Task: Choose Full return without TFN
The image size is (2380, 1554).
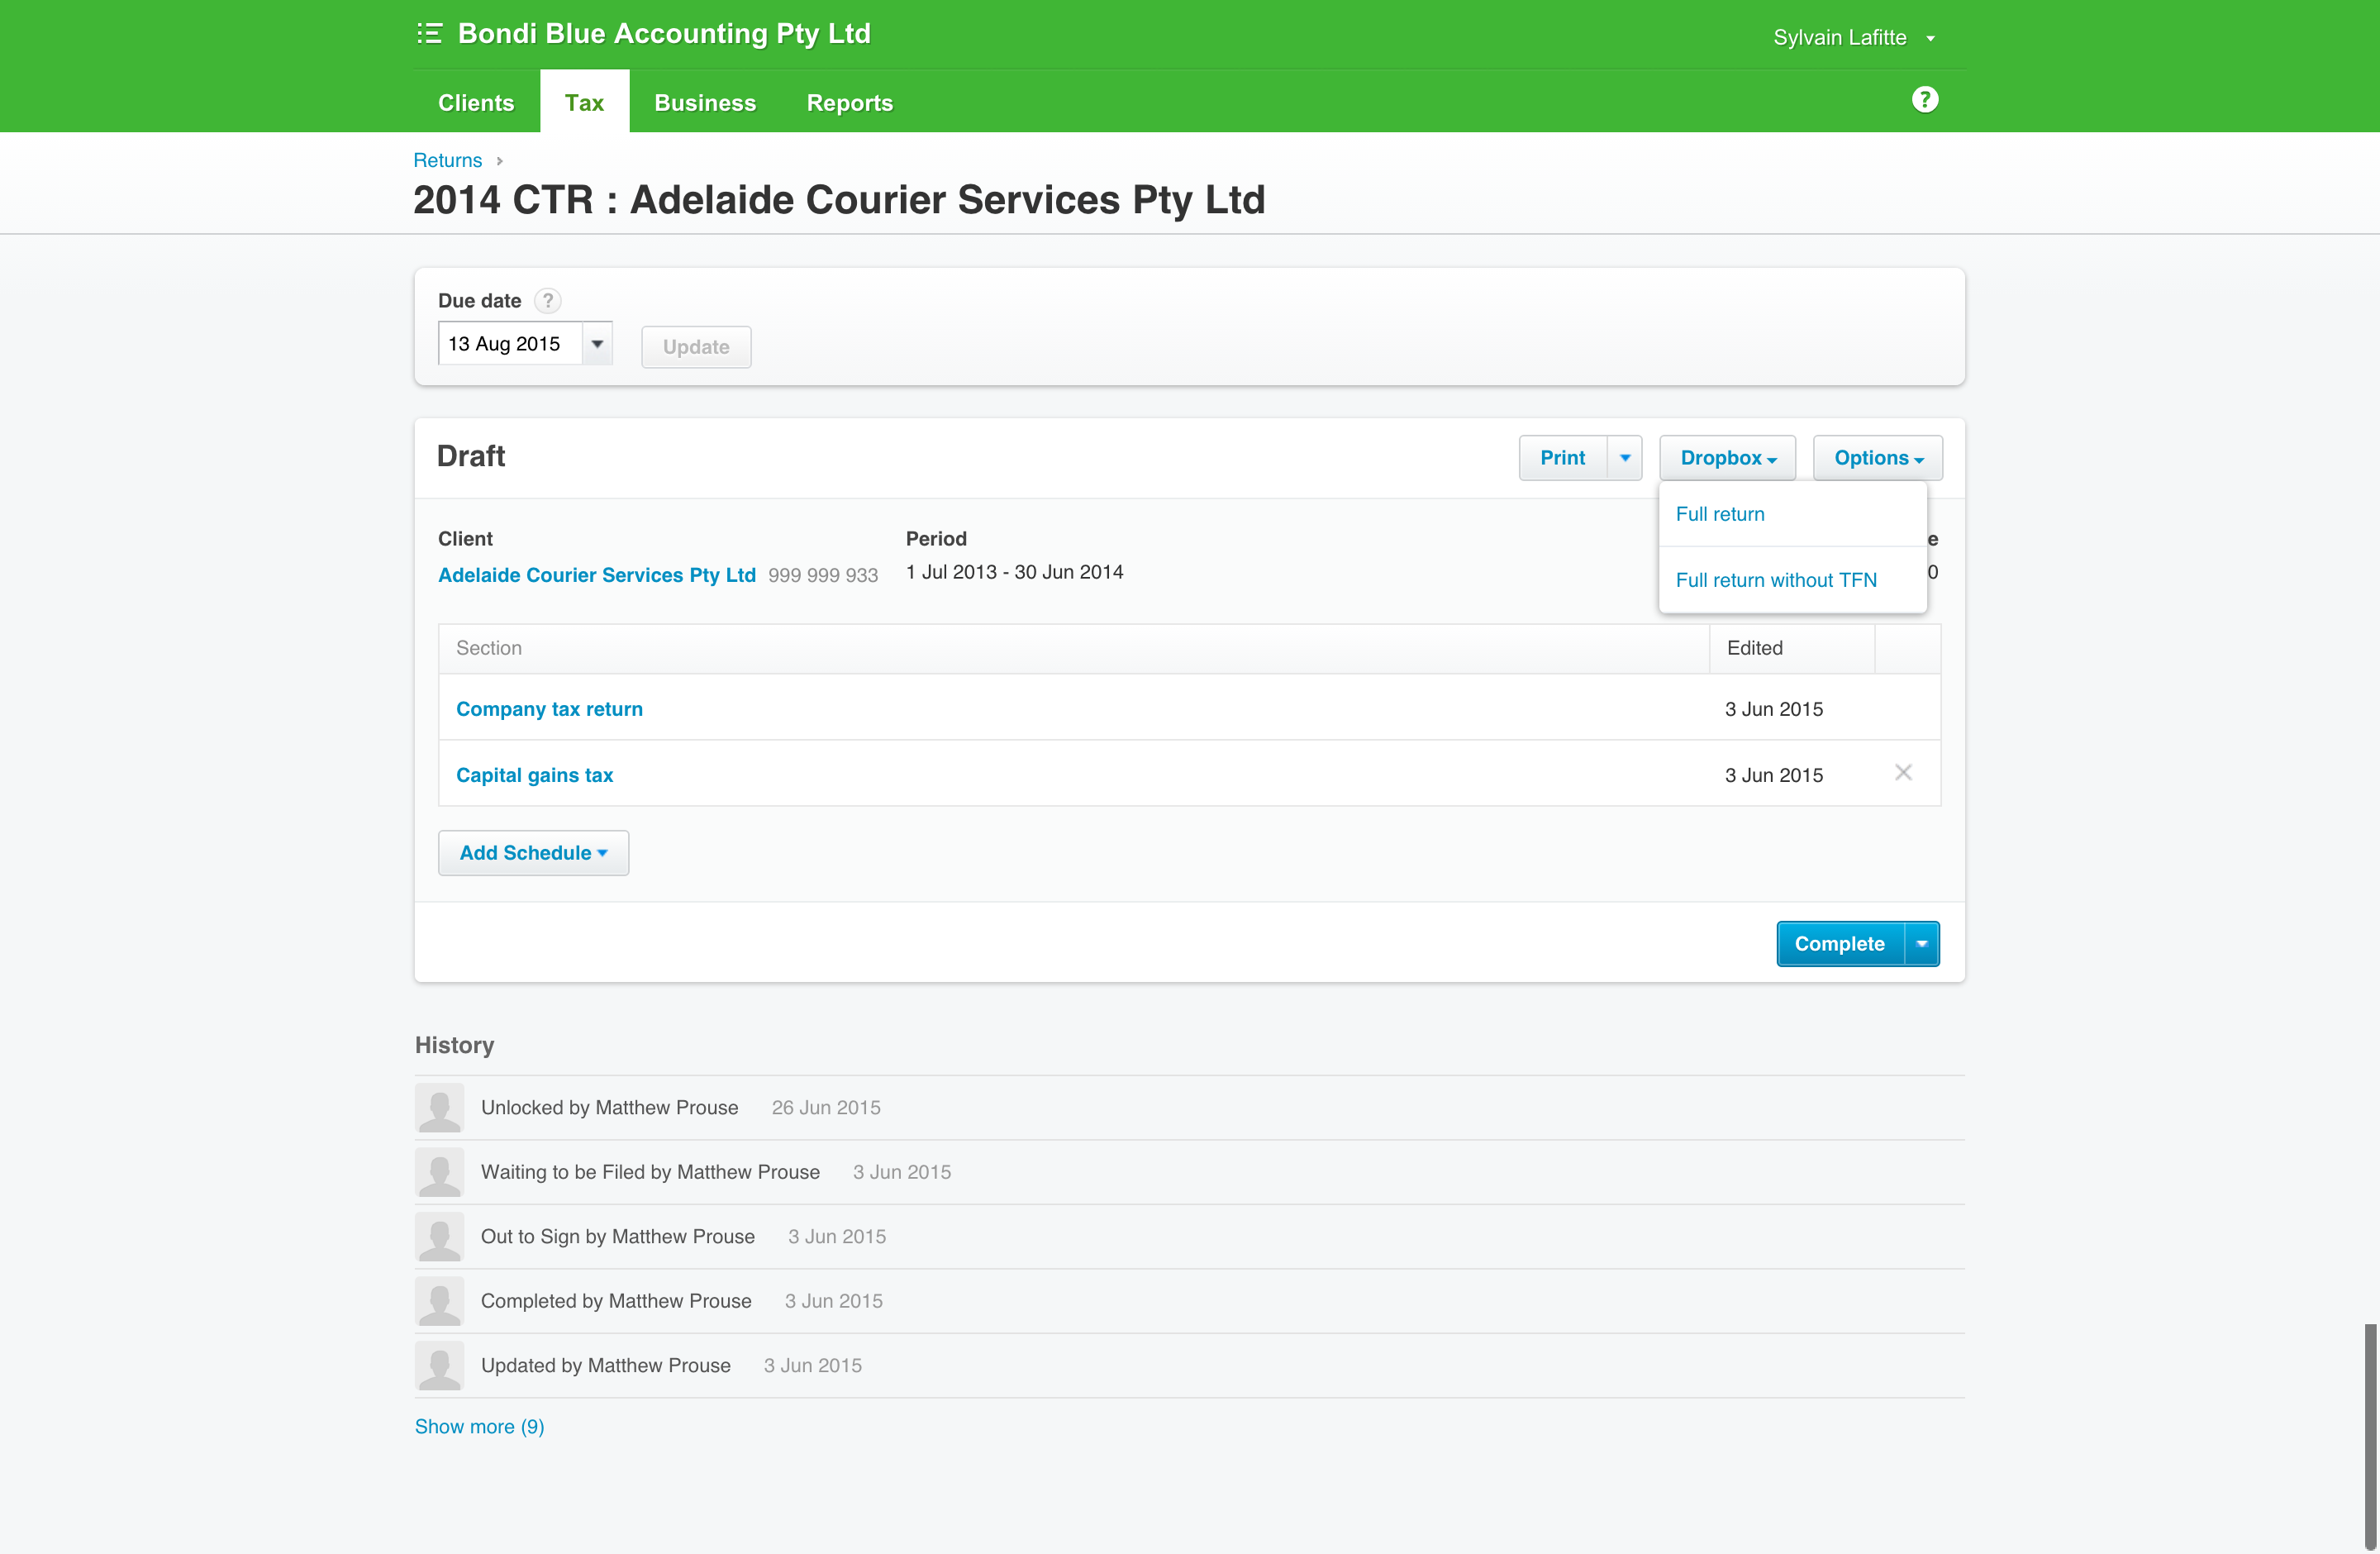Action: click(x=1775, y=580)
